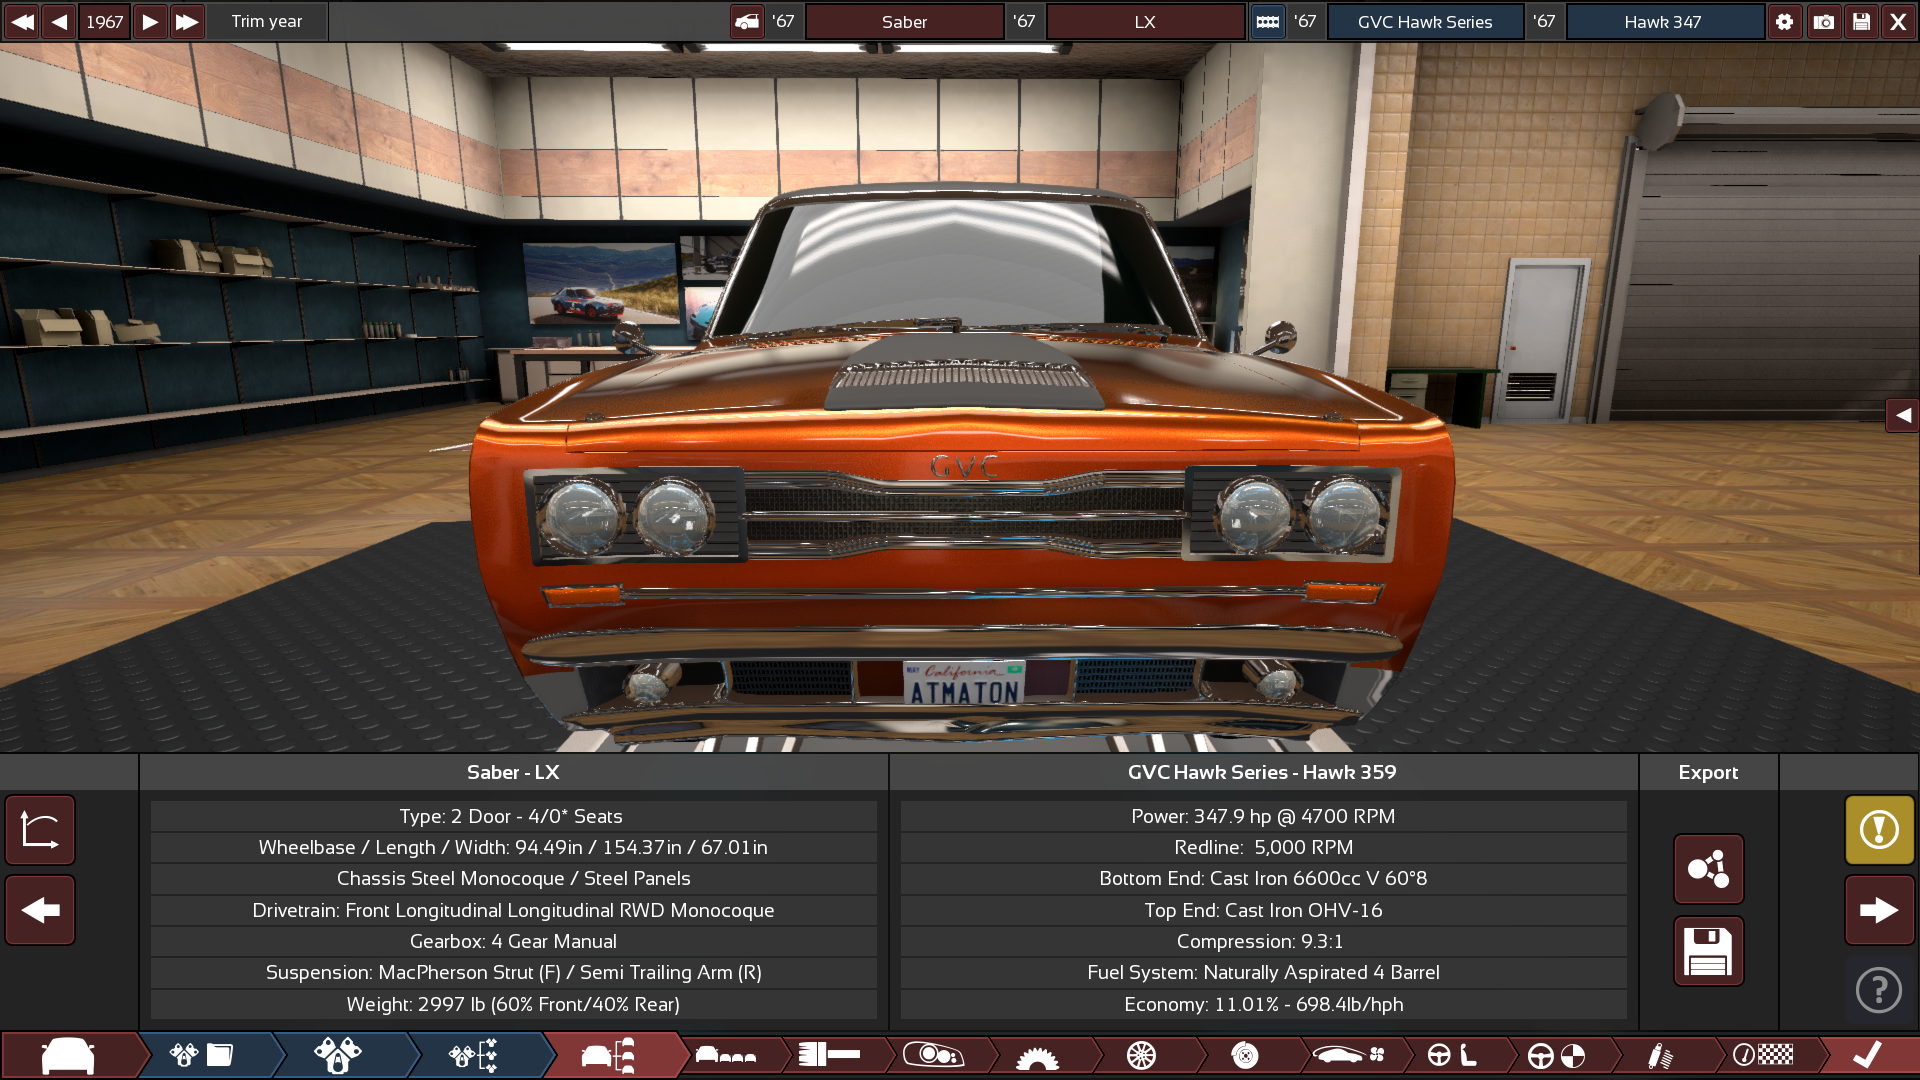Image resolution: width=1920 pixels, height=1080 pixels.
Task: Select the Fuel System 4 Barrel row
Action: click(x=1263, y=972)
